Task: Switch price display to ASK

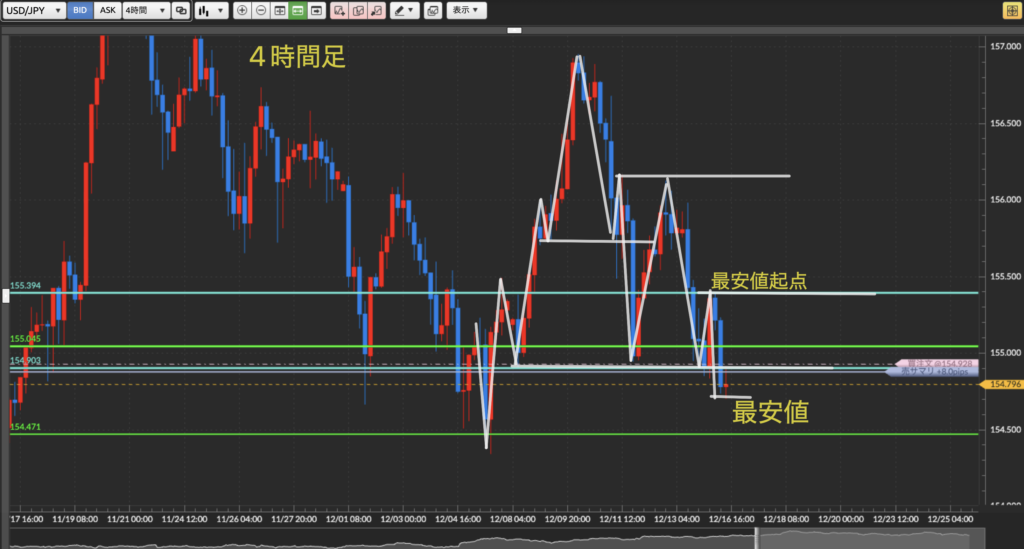Action: (106, 10)
